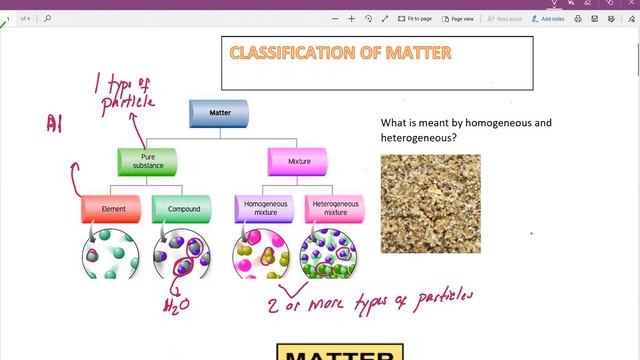Screen dimensions: 640x360
Task: Click the green Pure substance box
Action: tap(147, 162)
